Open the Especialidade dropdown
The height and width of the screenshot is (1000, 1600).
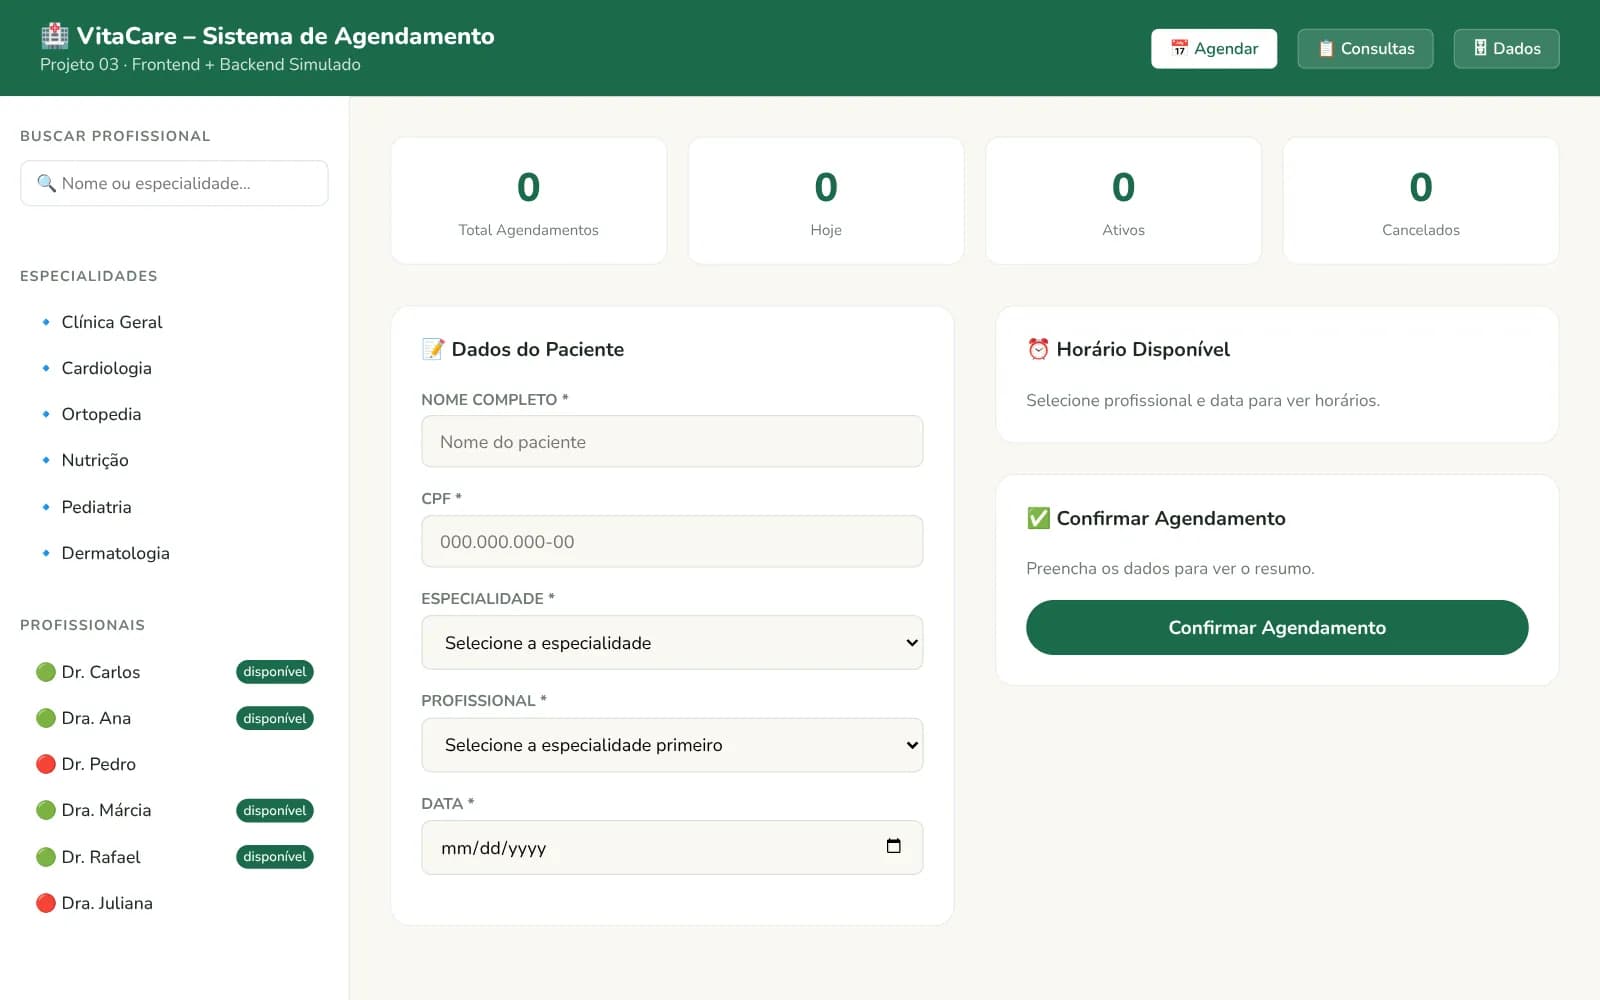672,642
